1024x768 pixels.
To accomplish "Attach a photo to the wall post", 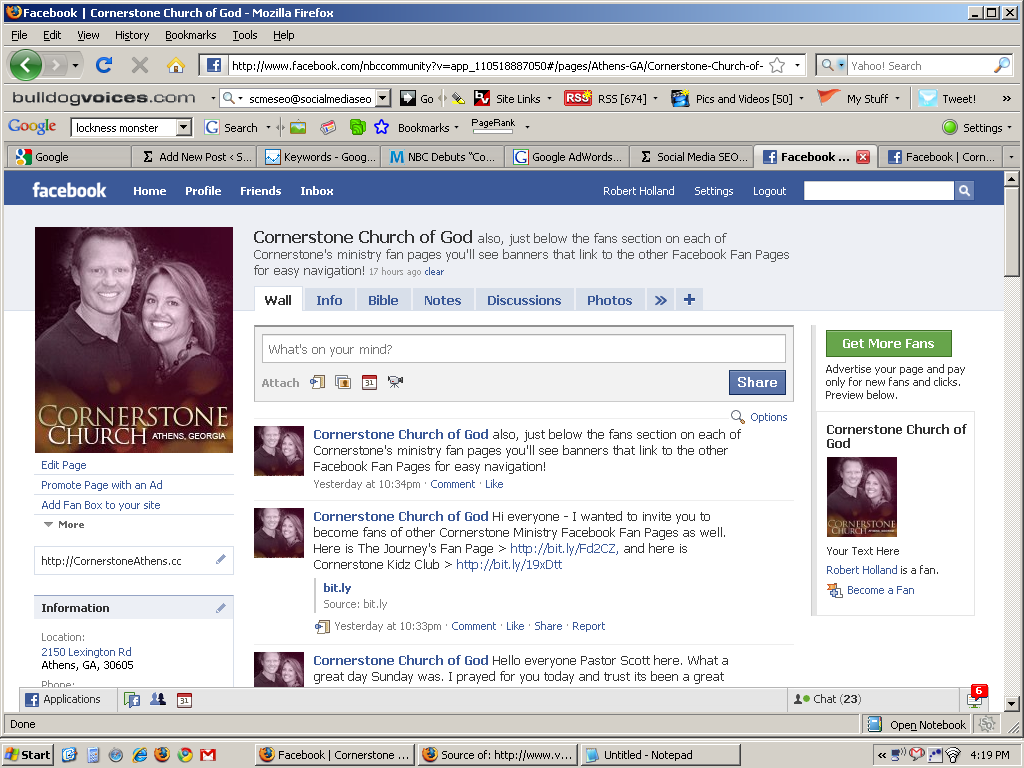I will pyautogui.click(x=343, y=382).
